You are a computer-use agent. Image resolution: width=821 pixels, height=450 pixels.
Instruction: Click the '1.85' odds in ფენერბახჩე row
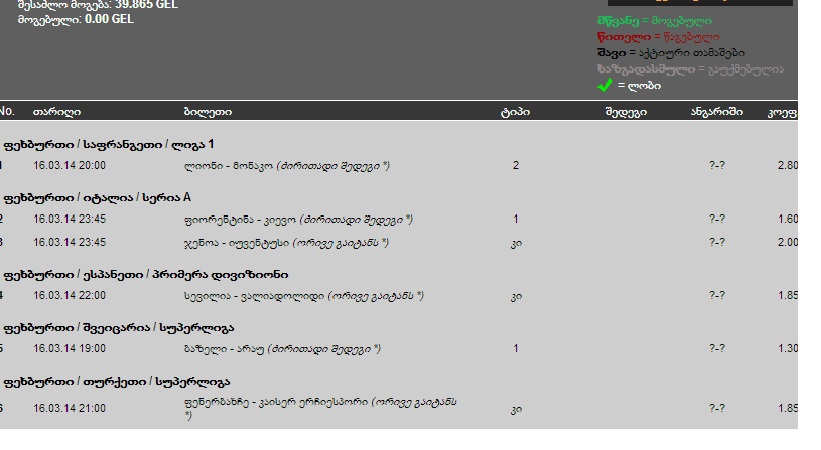click(788, 408)
